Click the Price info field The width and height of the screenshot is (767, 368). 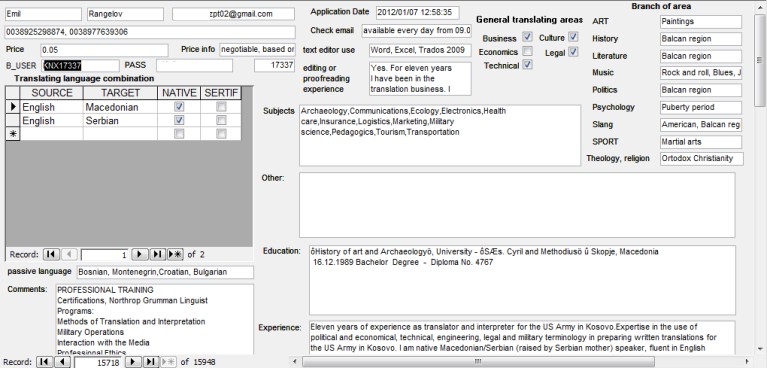[x=257, y=49]
